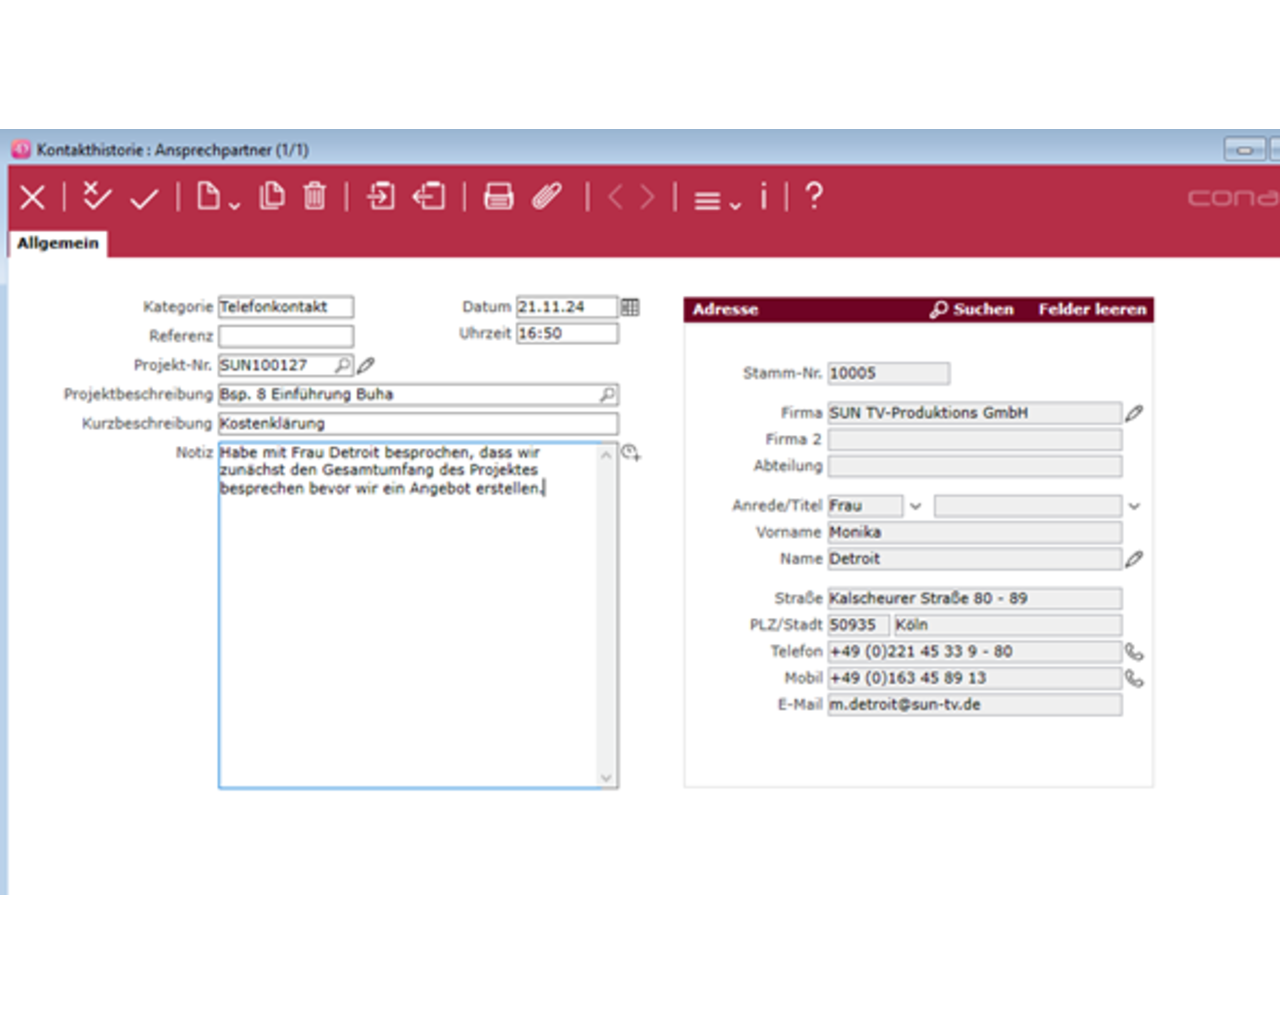Click the phone icon beside Mobil
The height and width of the screenshot is (1024, 1280).
tap(1134, 678)
